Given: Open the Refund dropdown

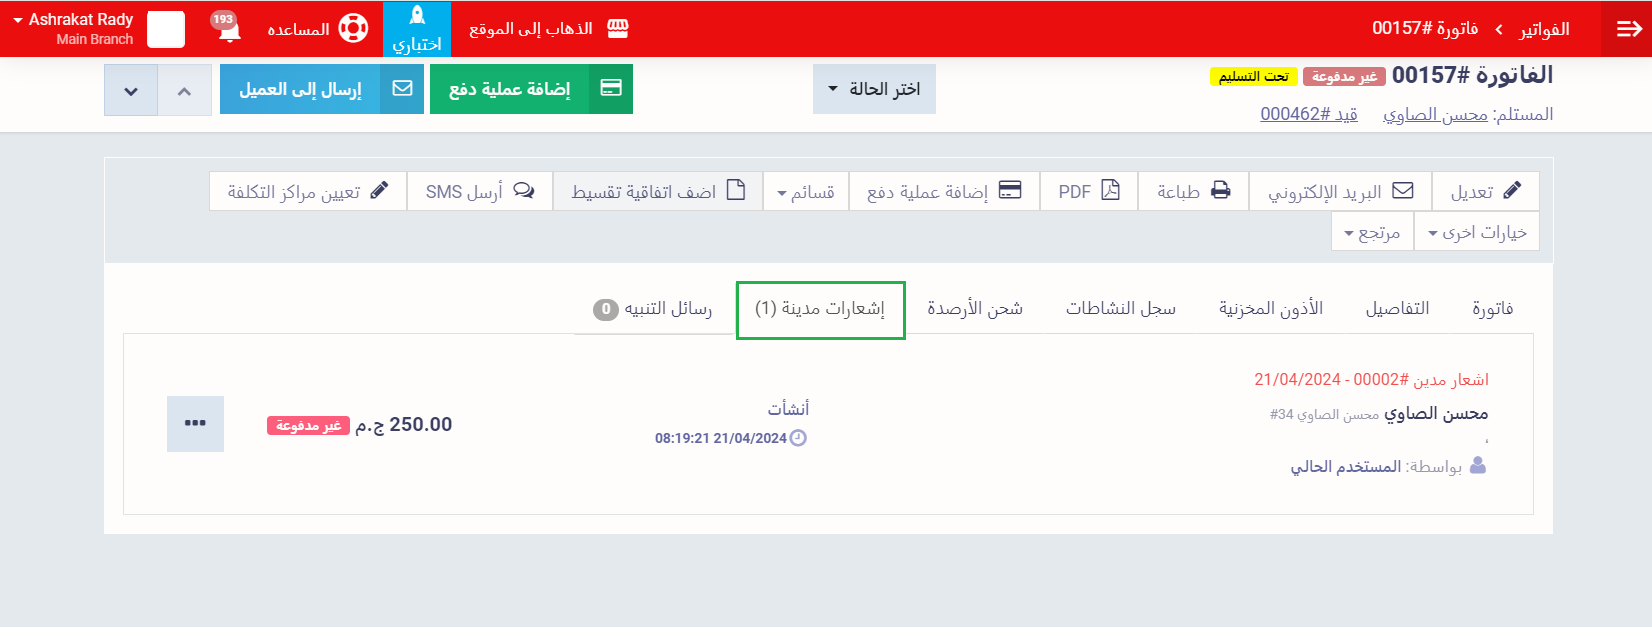Looking at the screenshot, I should tap(1371, 232).
